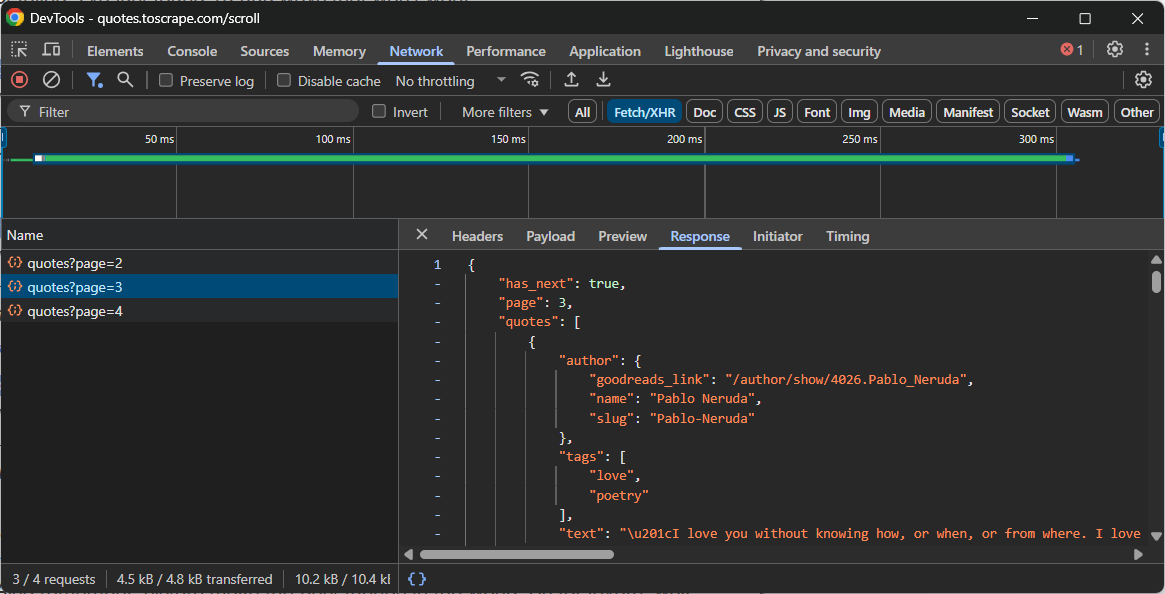The image size is (1165, 594).
Task: Select the quotes?page=4 request
Action: pyautogui.click(x=199, y=311)
